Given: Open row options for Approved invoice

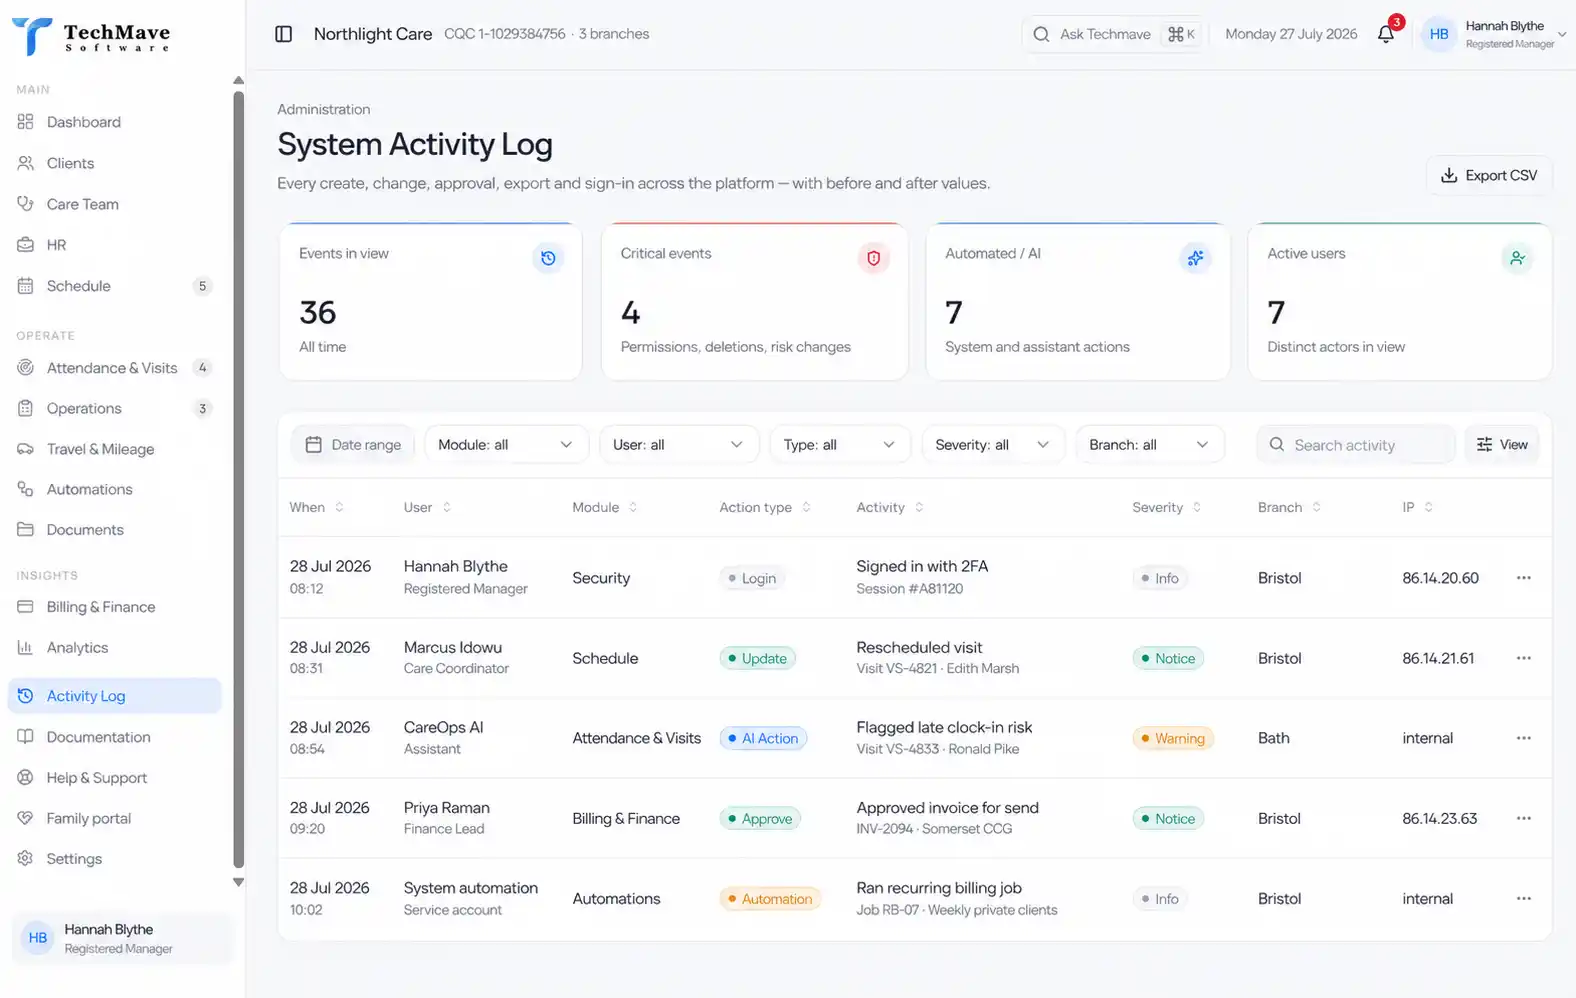Looking at the screenshot, I should point(1523,818).
